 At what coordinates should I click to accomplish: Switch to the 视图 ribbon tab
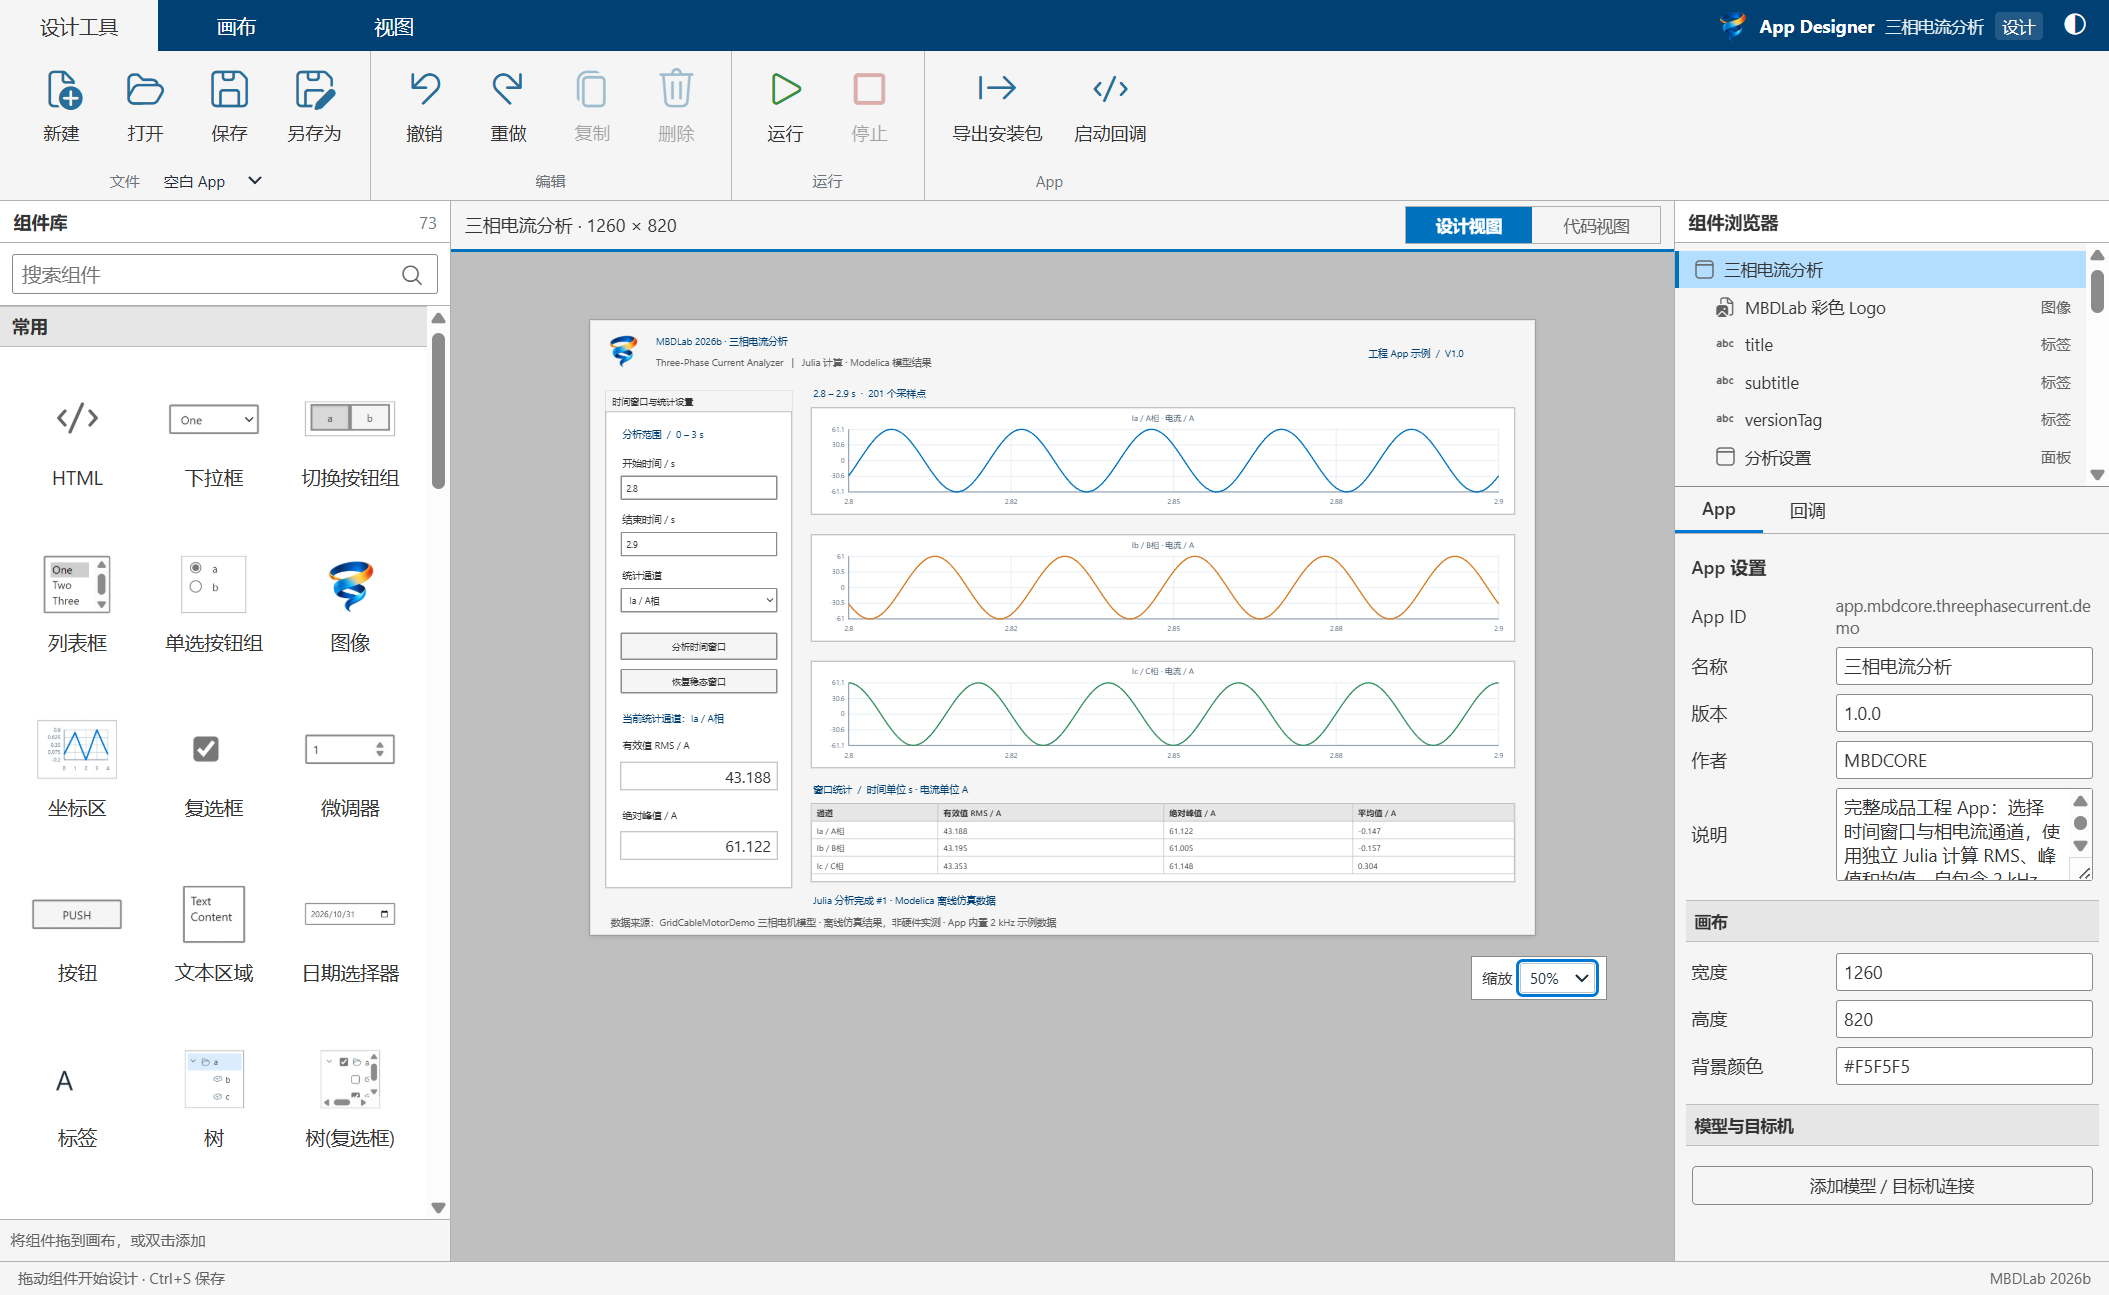pos(394,26)
